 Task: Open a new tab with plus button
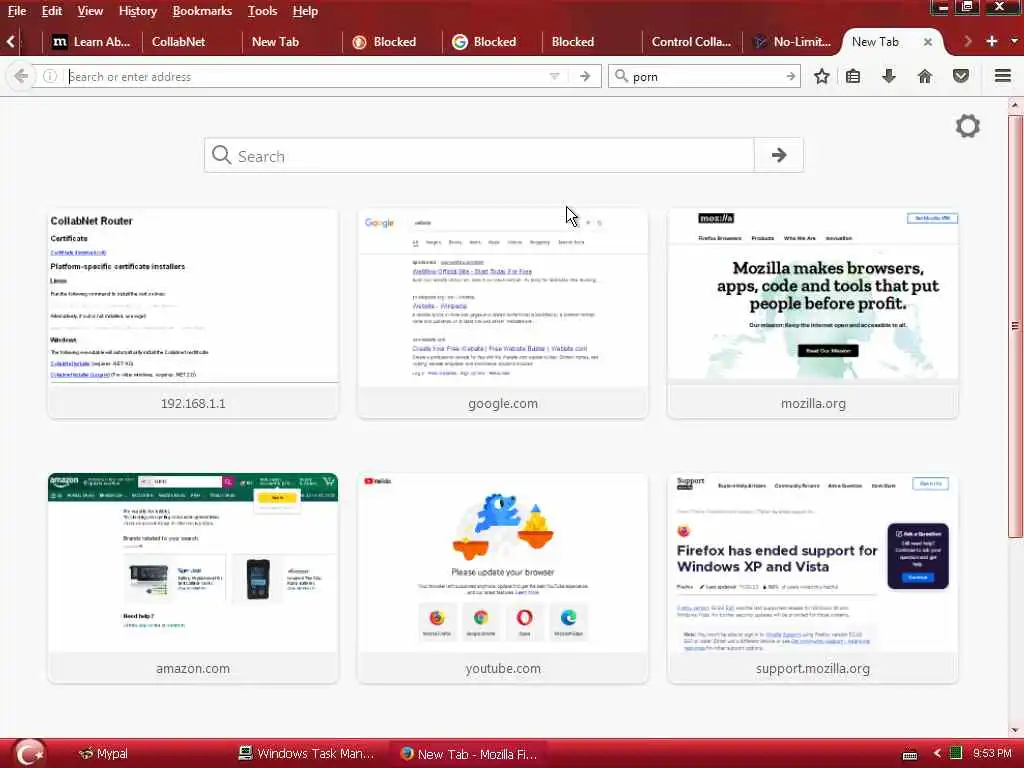[991, 41]
